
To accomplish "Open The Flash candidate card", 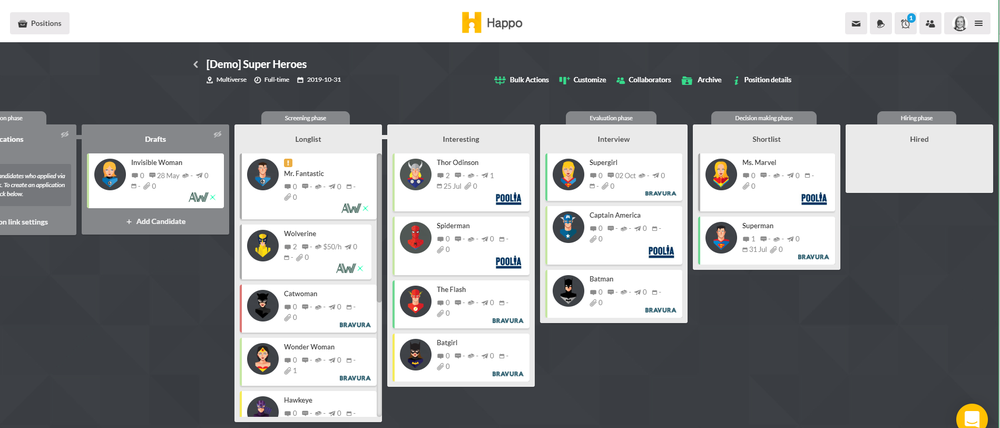I will coord(462,304).
